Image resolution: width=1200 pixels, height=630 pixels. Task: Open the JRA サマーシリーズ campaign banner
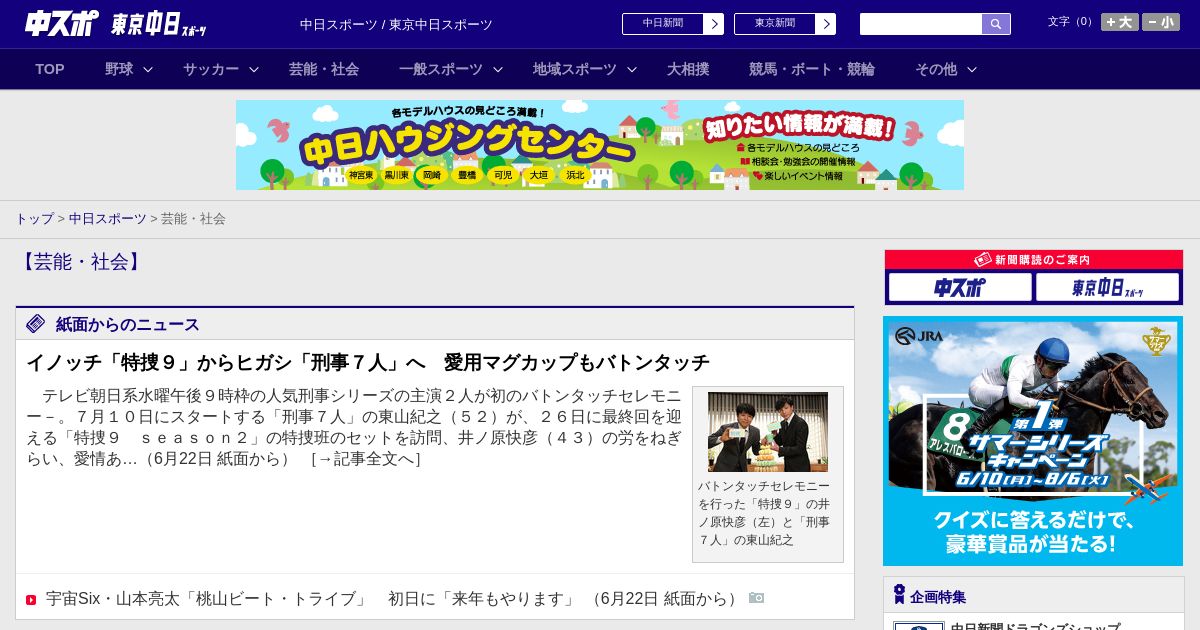[1033, 441]
